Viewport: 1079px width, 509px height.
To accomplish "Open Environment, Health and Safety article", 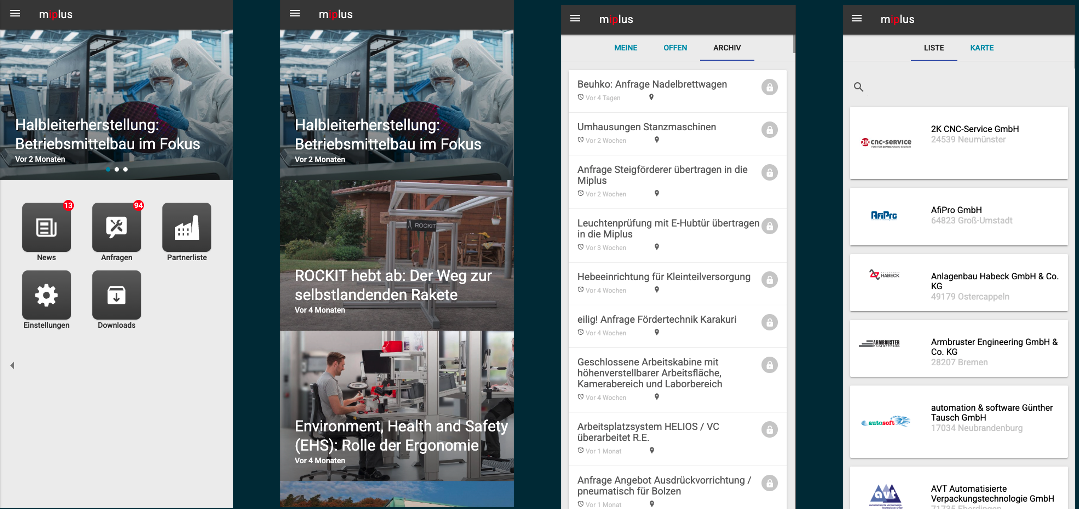I will pyautogui.click(x=396, y=405).
